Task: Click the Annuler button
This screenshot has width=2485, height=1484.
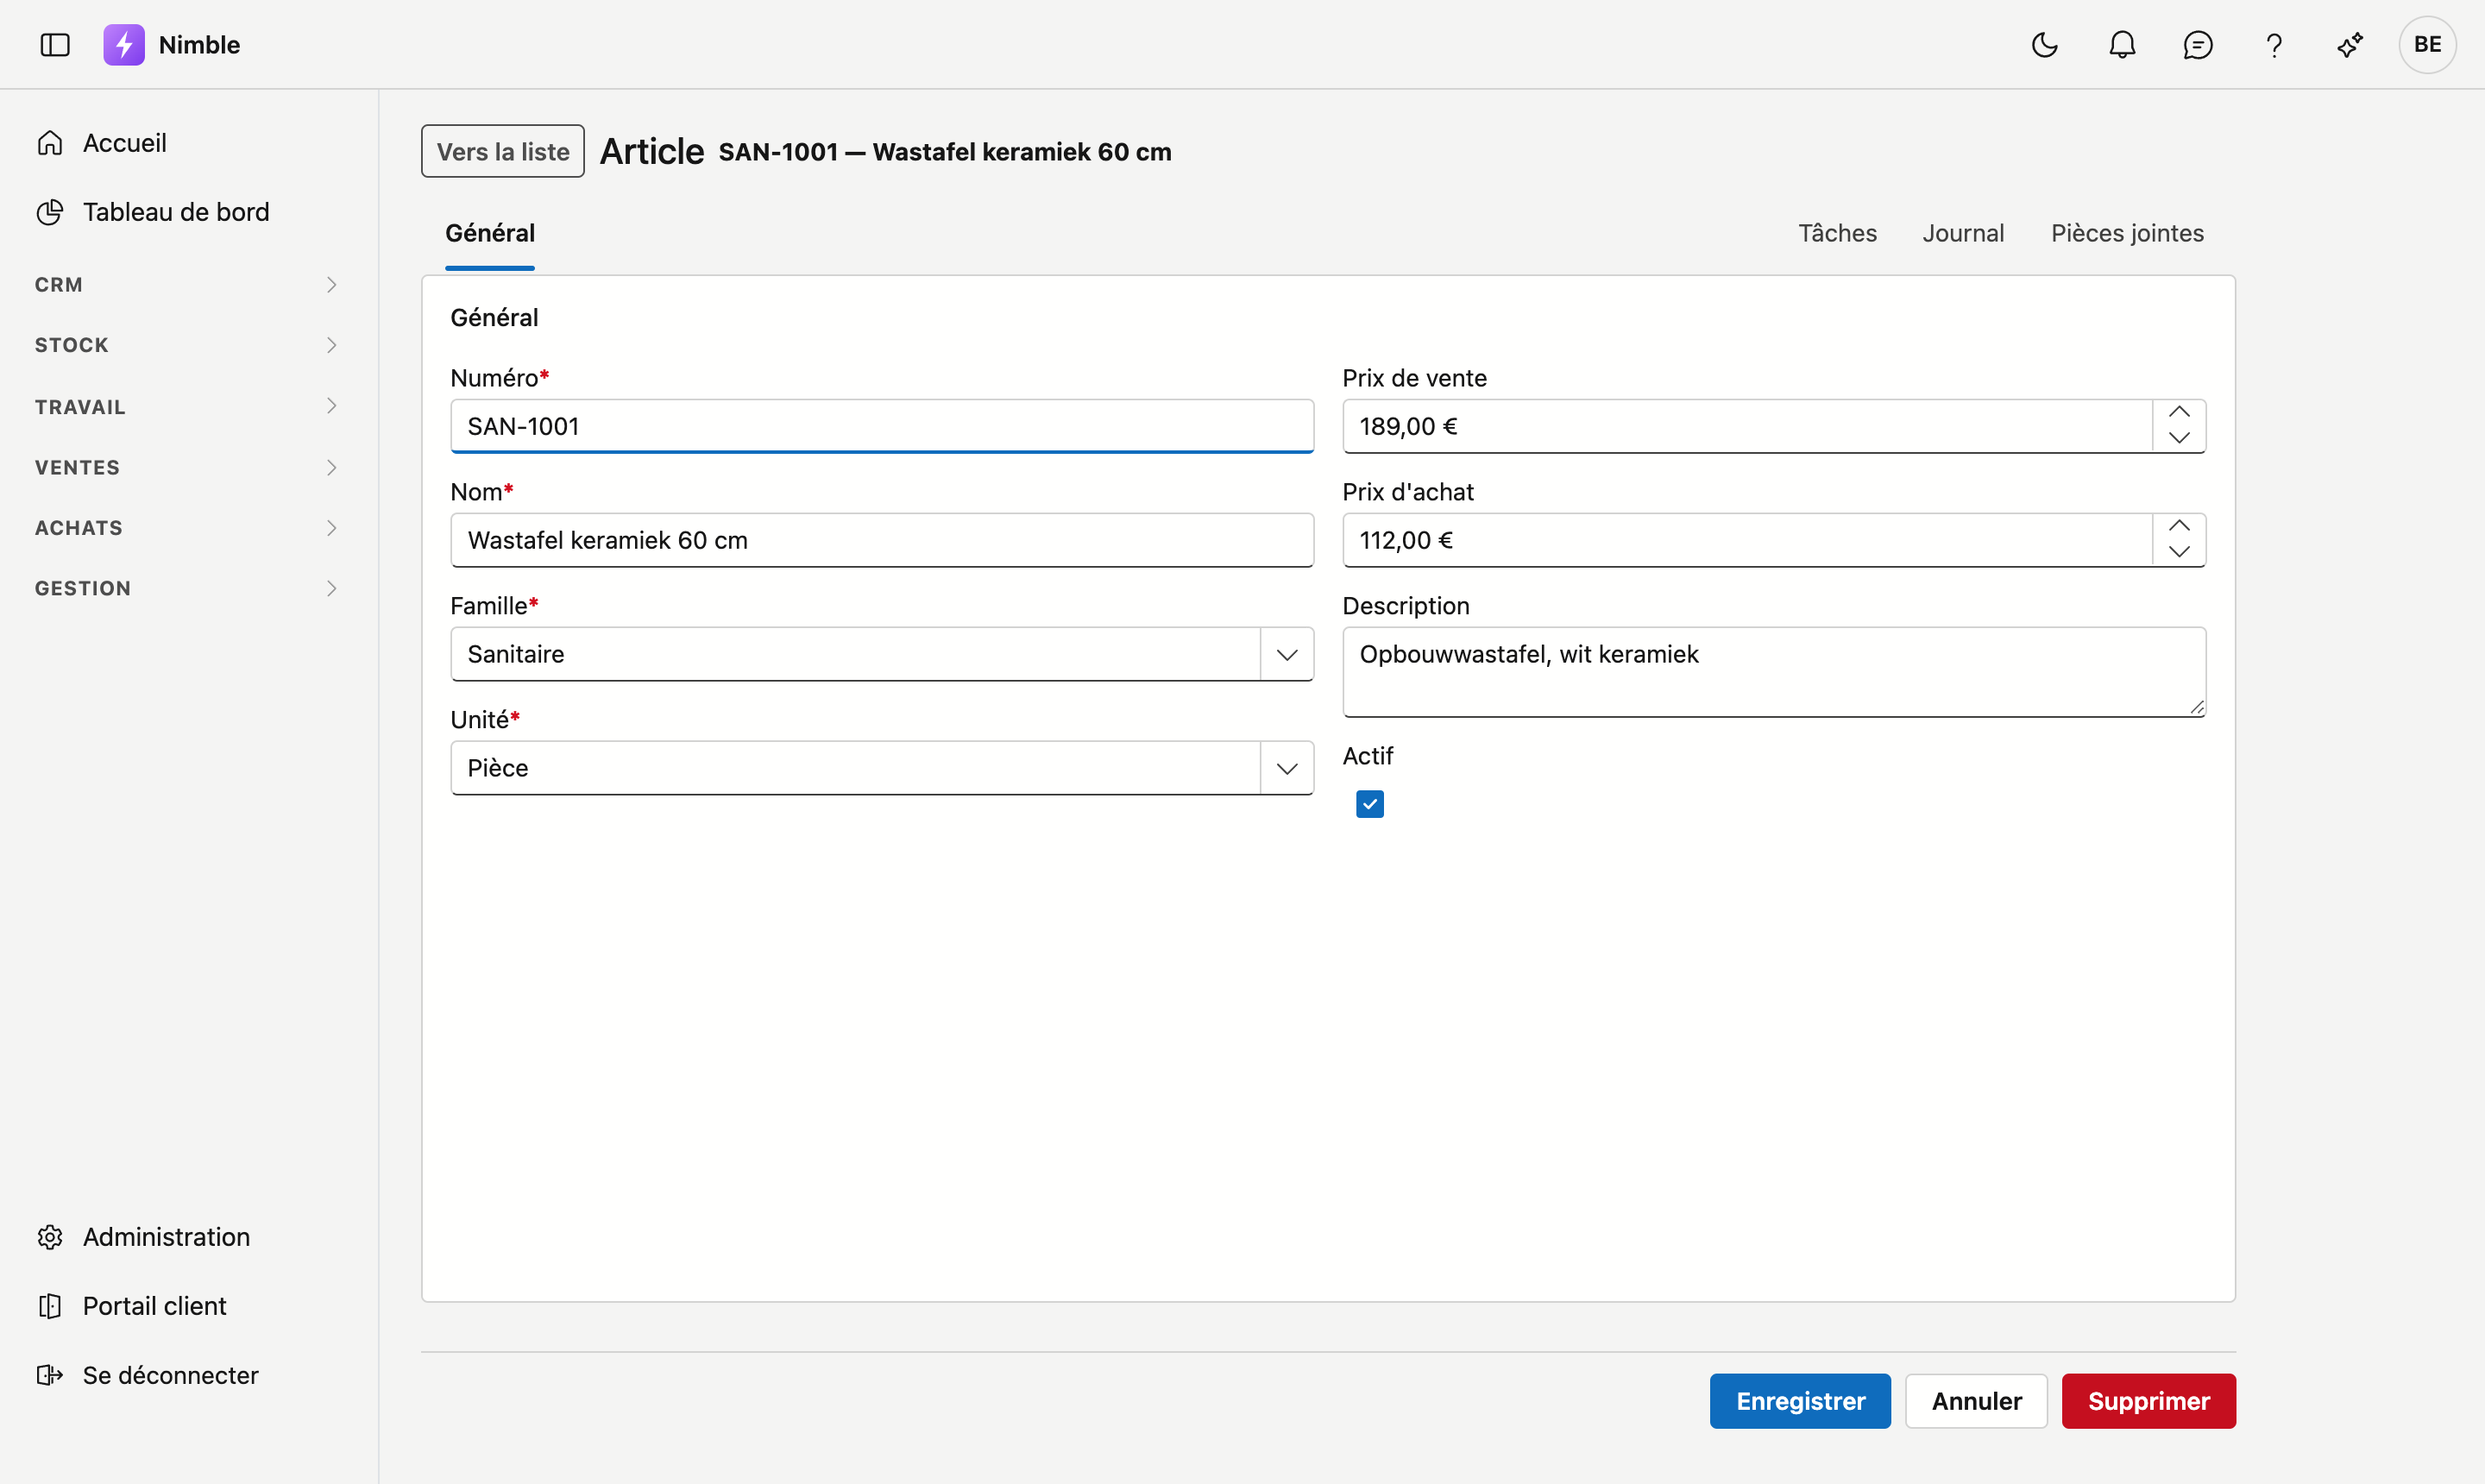Action: [x=1976, y=1401]
